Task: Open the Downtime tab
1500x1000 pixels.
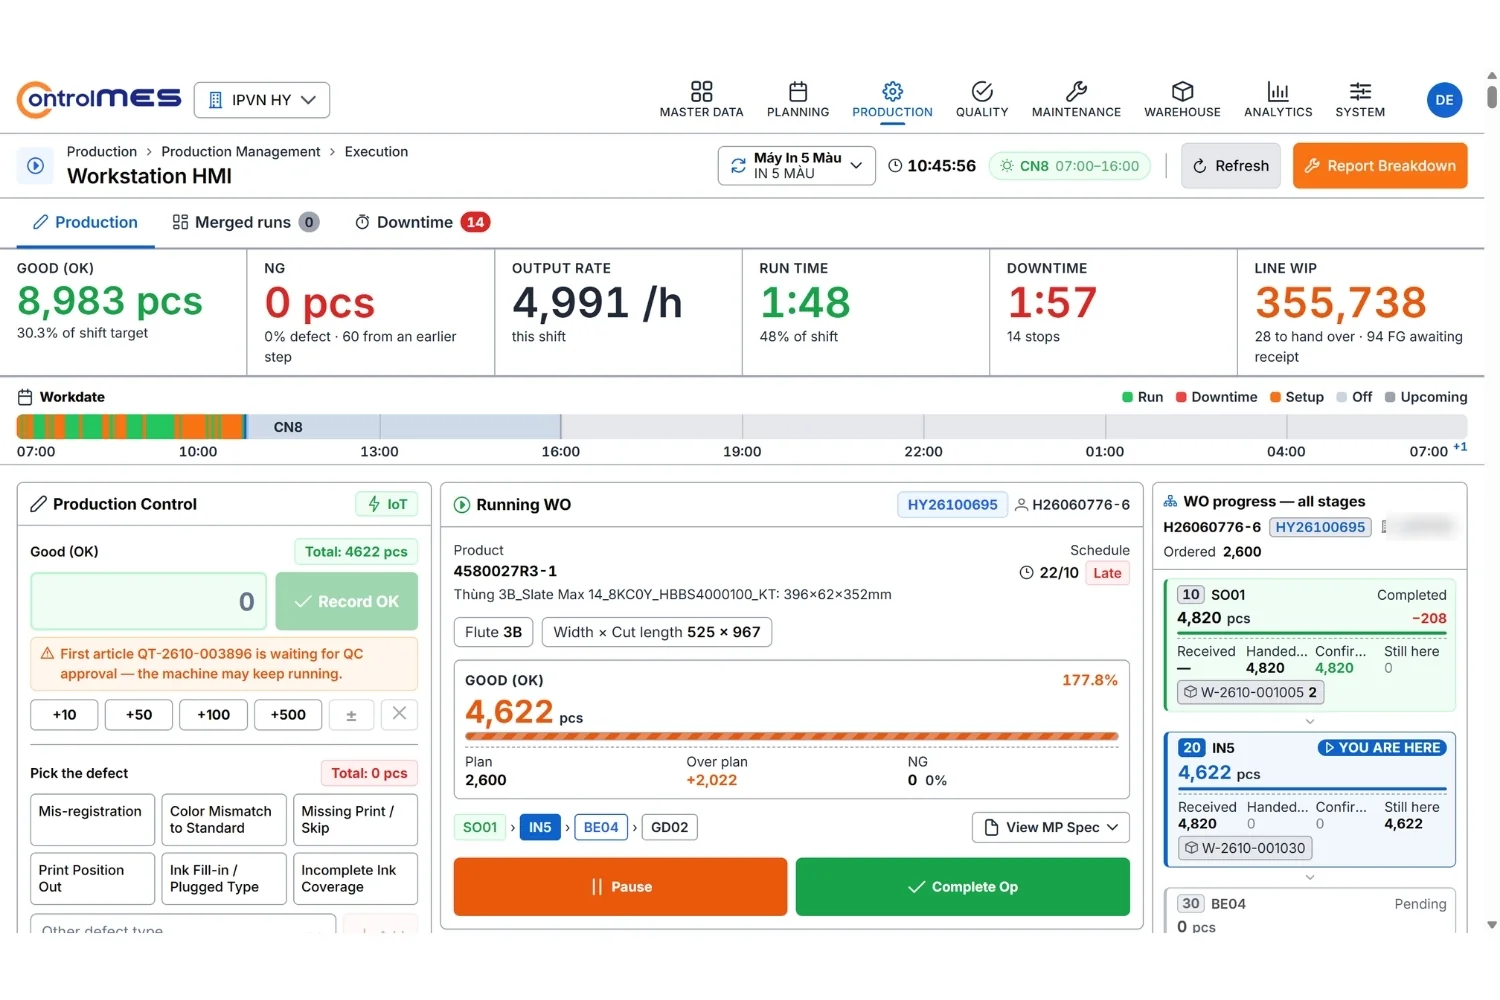Action: pyautogui.click(x=422, y=222)
